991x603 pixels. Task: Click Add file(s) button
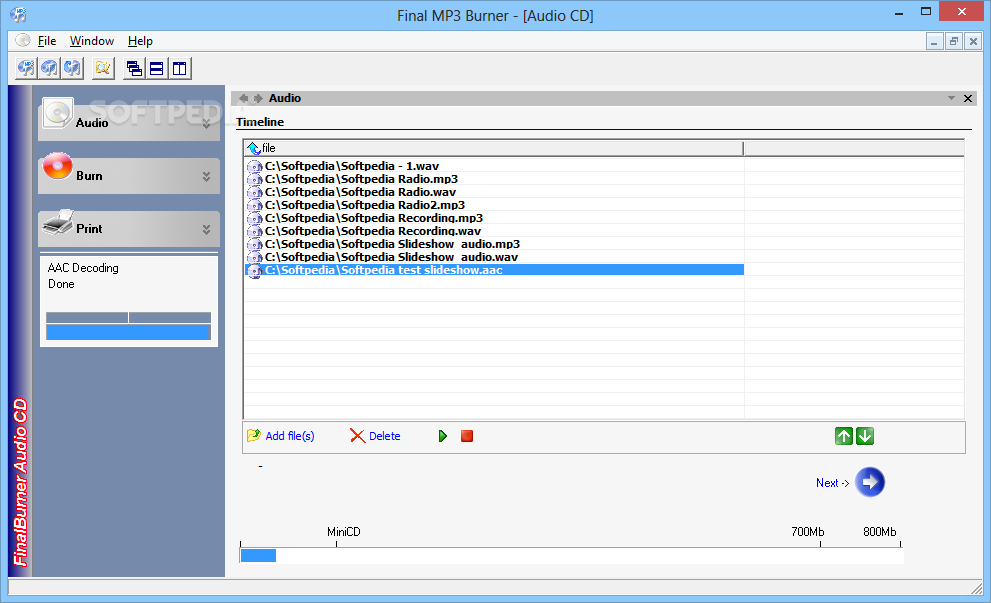(281, 436)
